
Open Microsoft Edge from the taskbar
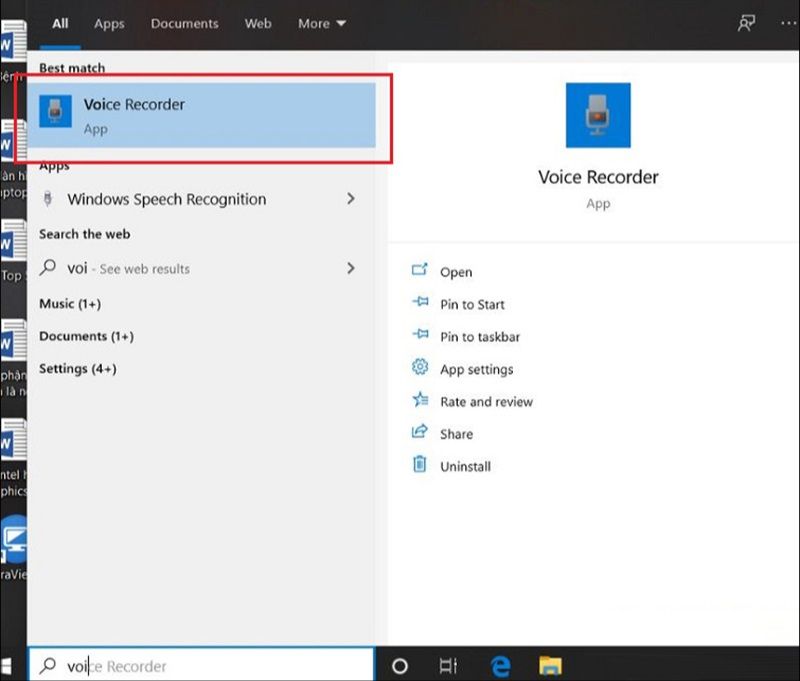[498, 663]
